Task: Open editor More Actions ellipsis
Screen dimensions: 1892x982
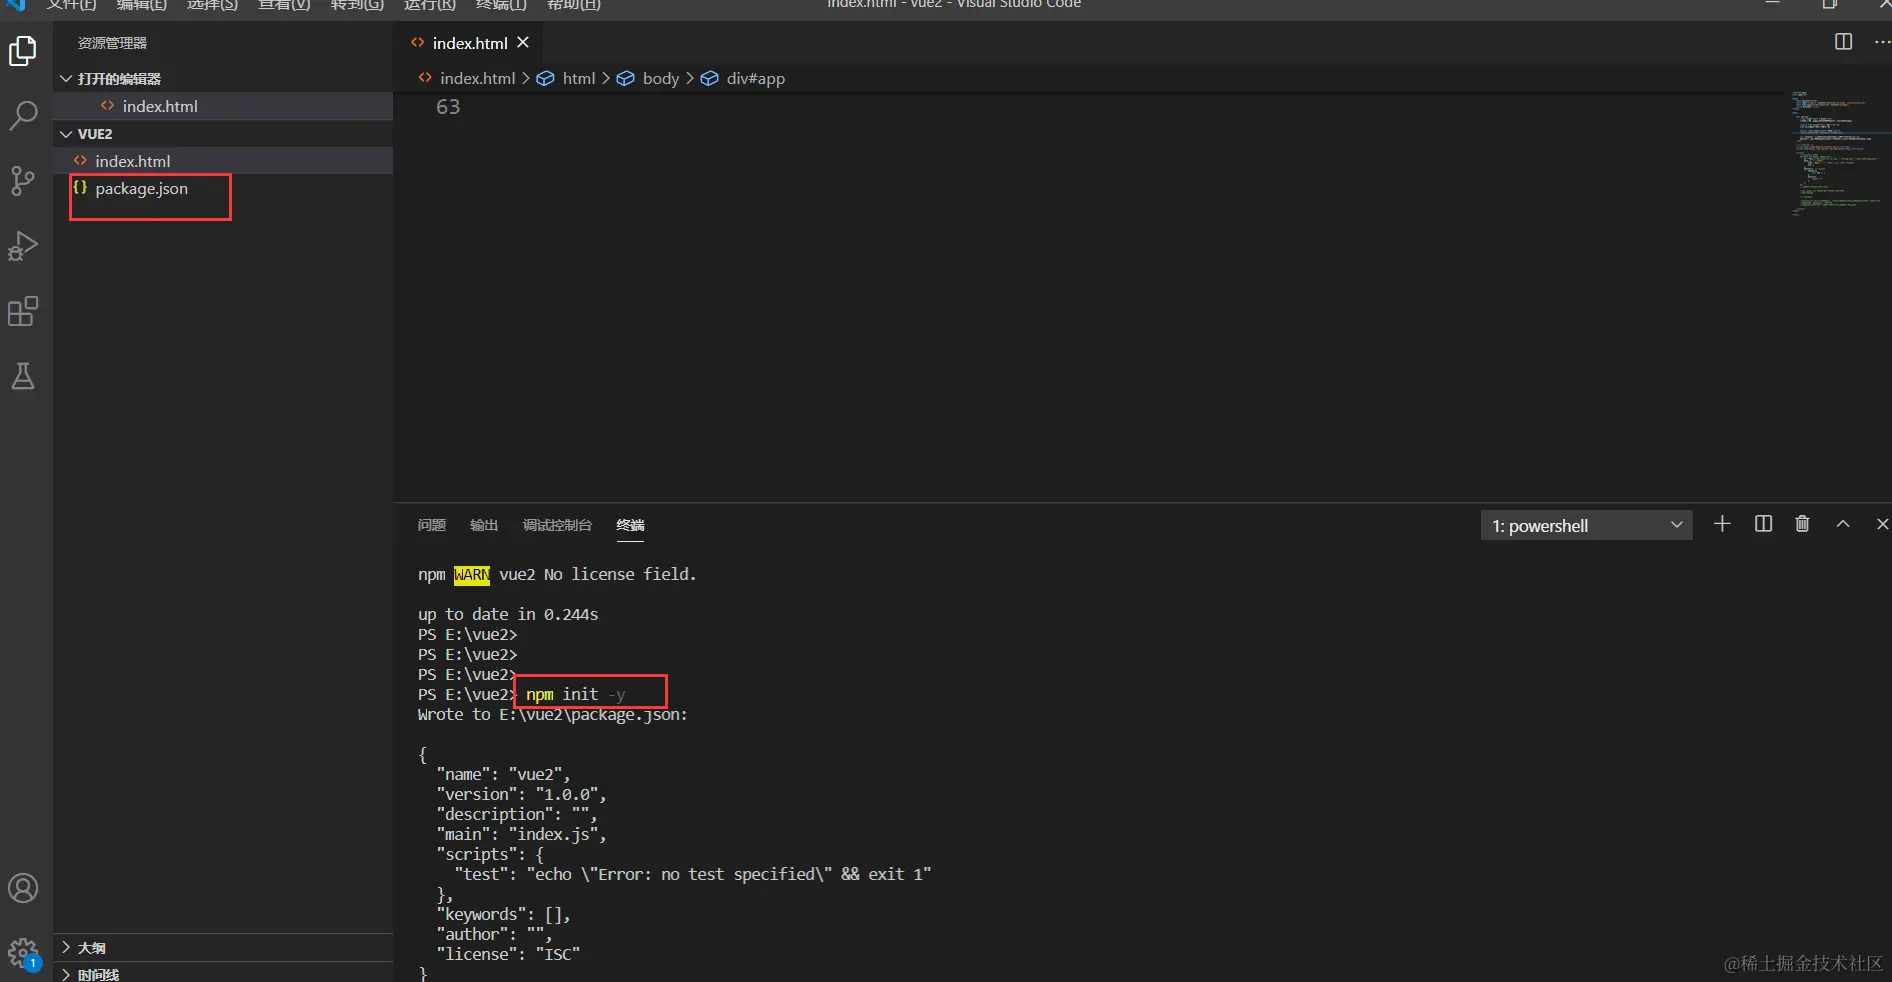Action: 1882,42
